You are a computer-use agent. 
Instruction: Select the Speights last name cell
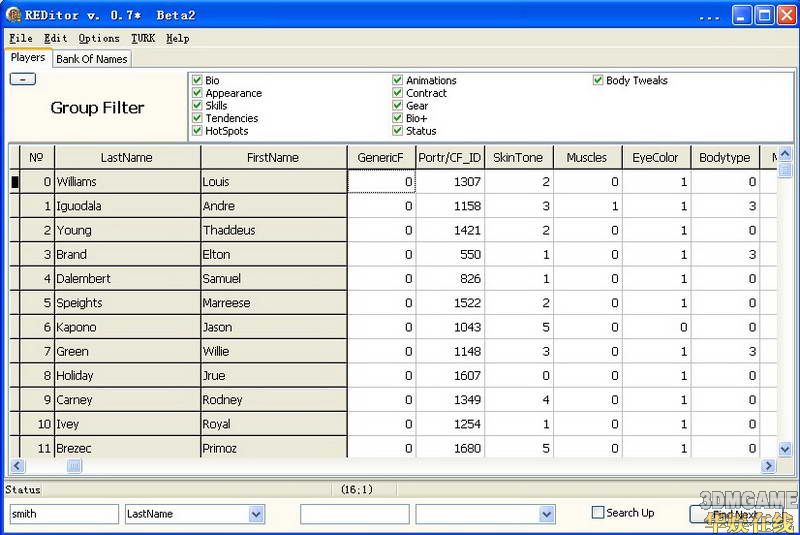pyautogui.click(x=128, y=303)
